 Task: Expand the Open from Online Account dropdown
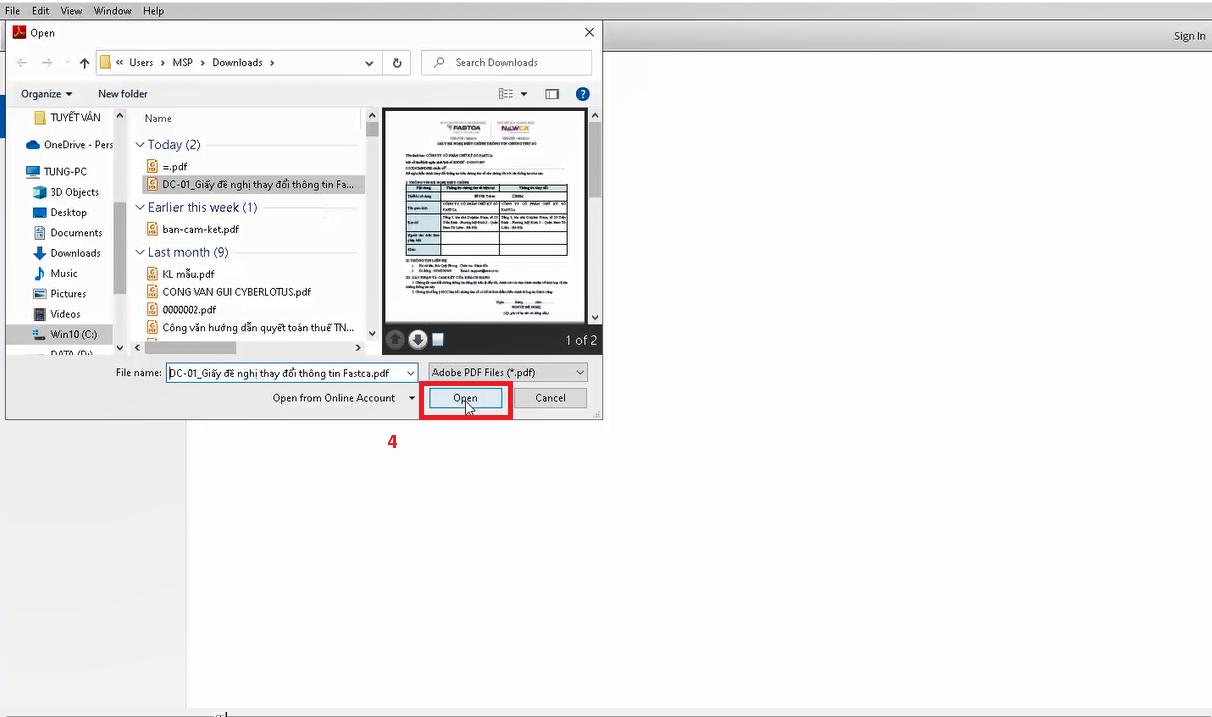pos(412,398)
